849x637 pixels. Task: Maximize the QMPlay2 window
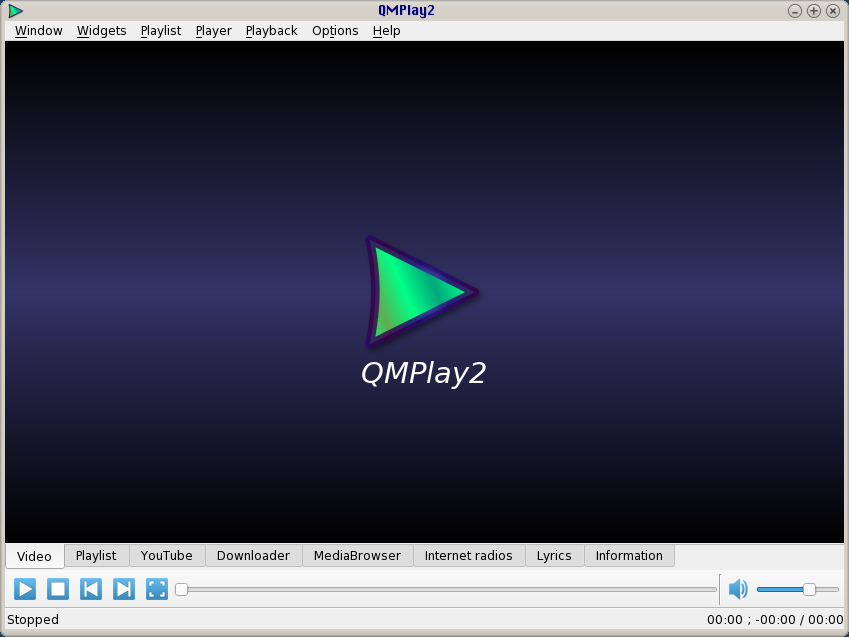[813, 11]
